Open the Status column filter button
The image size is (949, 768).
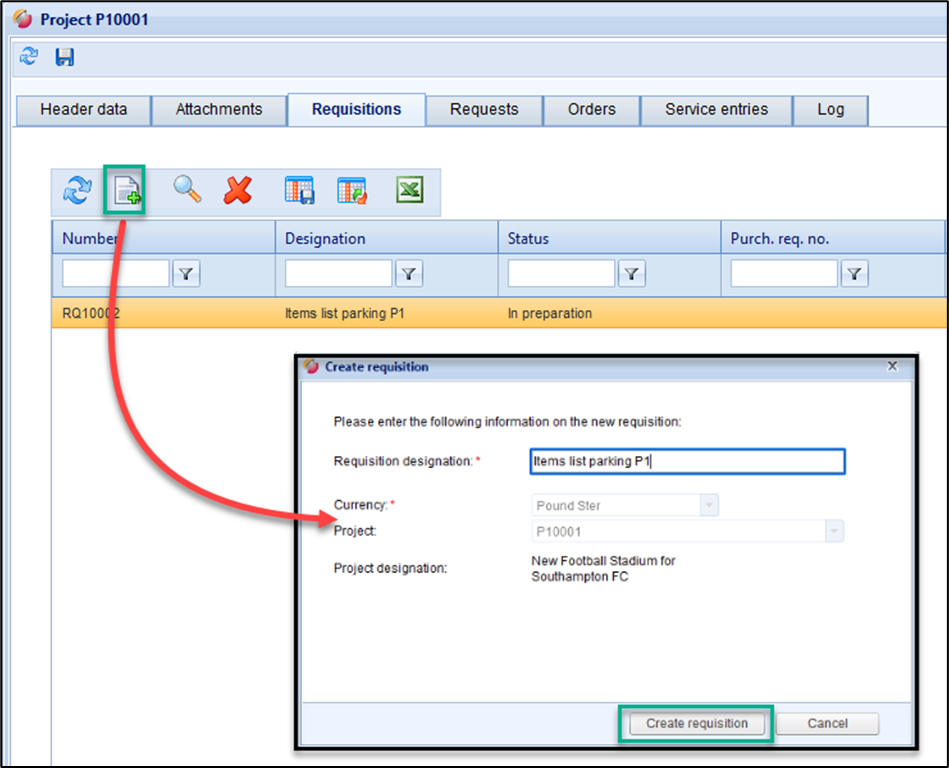632,274
